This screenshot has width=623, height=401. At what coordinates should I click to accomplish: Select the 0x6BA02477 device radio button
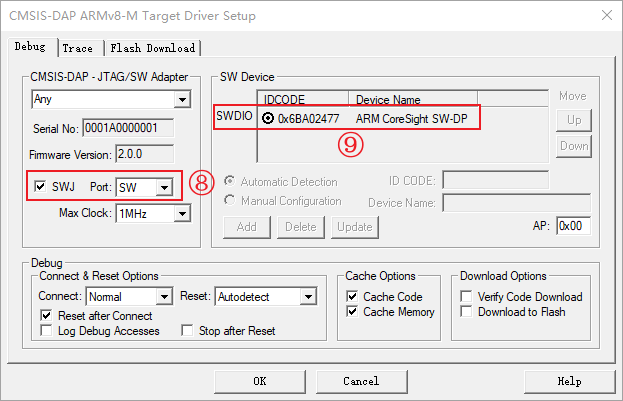coord(268,118)
